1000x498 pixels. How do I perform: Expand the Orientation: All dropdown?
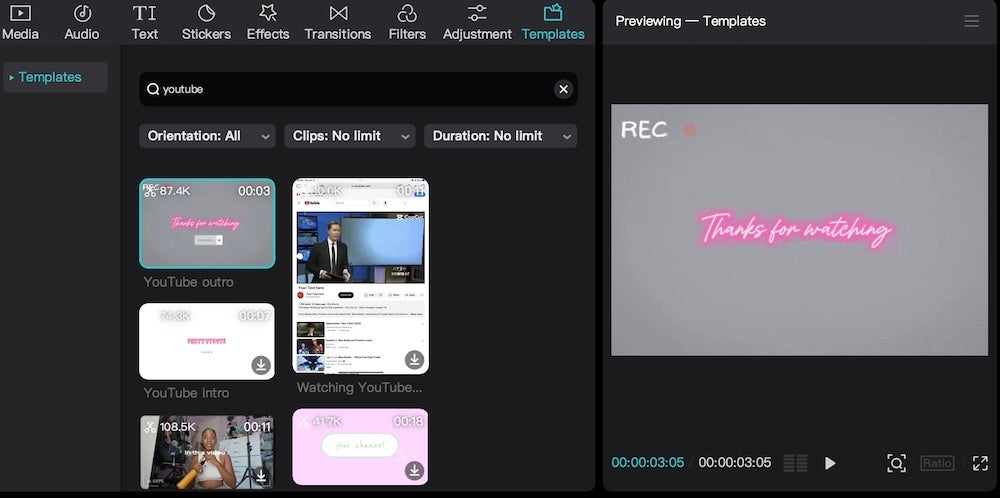pyautogui.click(x=207, y=136)
